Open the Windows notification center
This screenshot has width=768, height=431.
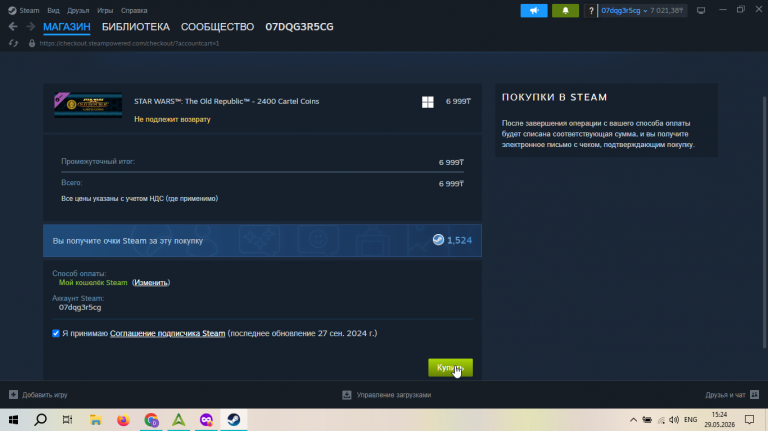(749, 420)
